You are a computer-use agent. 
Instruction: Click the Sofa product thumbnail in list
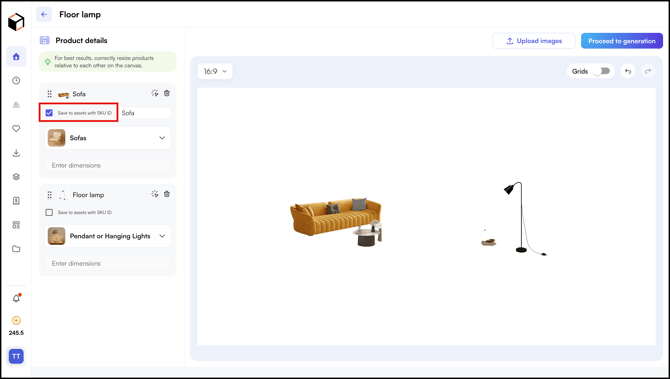64,94
